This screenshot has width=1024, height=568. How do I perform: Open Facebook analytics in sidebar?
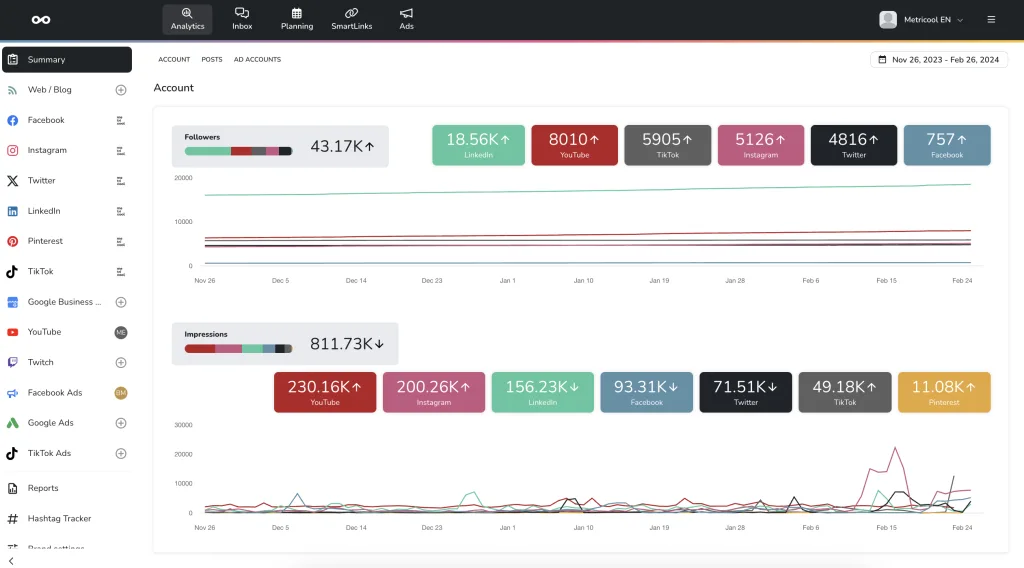click(46, 120)
